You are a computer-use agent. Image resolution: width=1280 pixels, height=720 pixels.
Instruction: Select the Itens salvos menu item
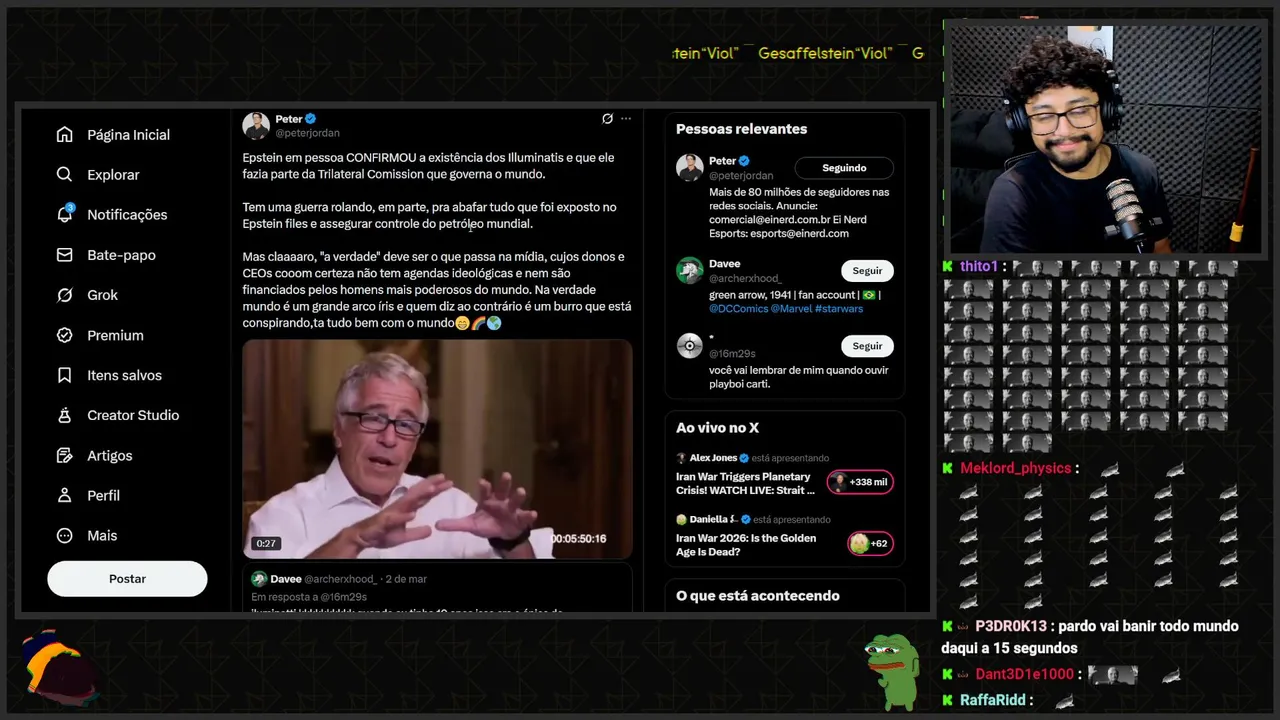[x=124, y=375]
